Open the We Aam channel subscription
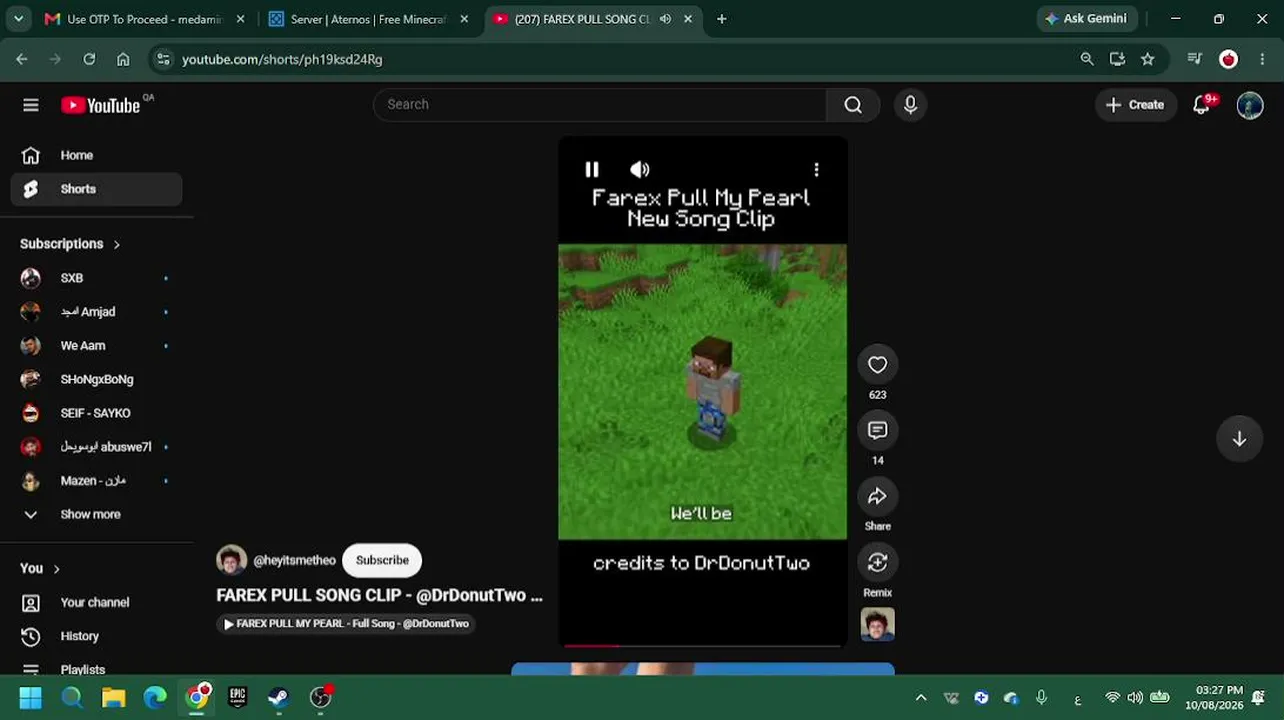The height and width of the screenshot is (720, 1284). coord(96,346)
